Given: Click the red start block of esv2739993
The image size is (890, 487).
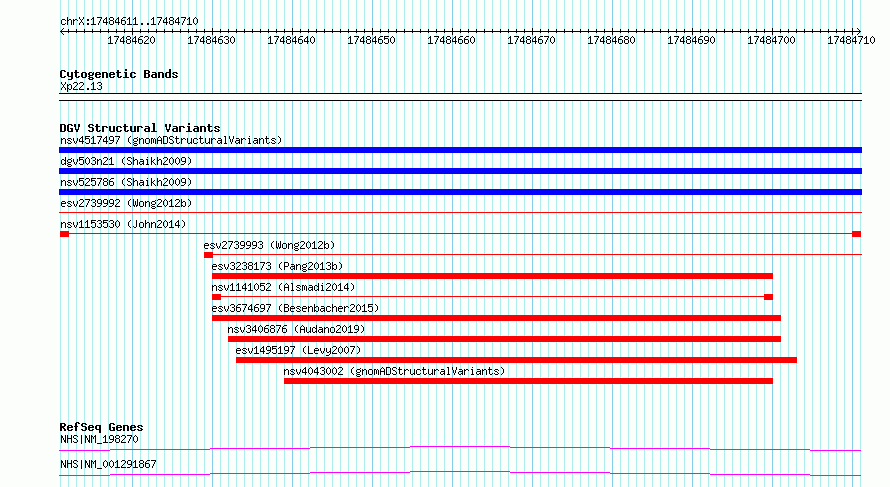Looking at the screenshot, I should click(x=208, y=255).
